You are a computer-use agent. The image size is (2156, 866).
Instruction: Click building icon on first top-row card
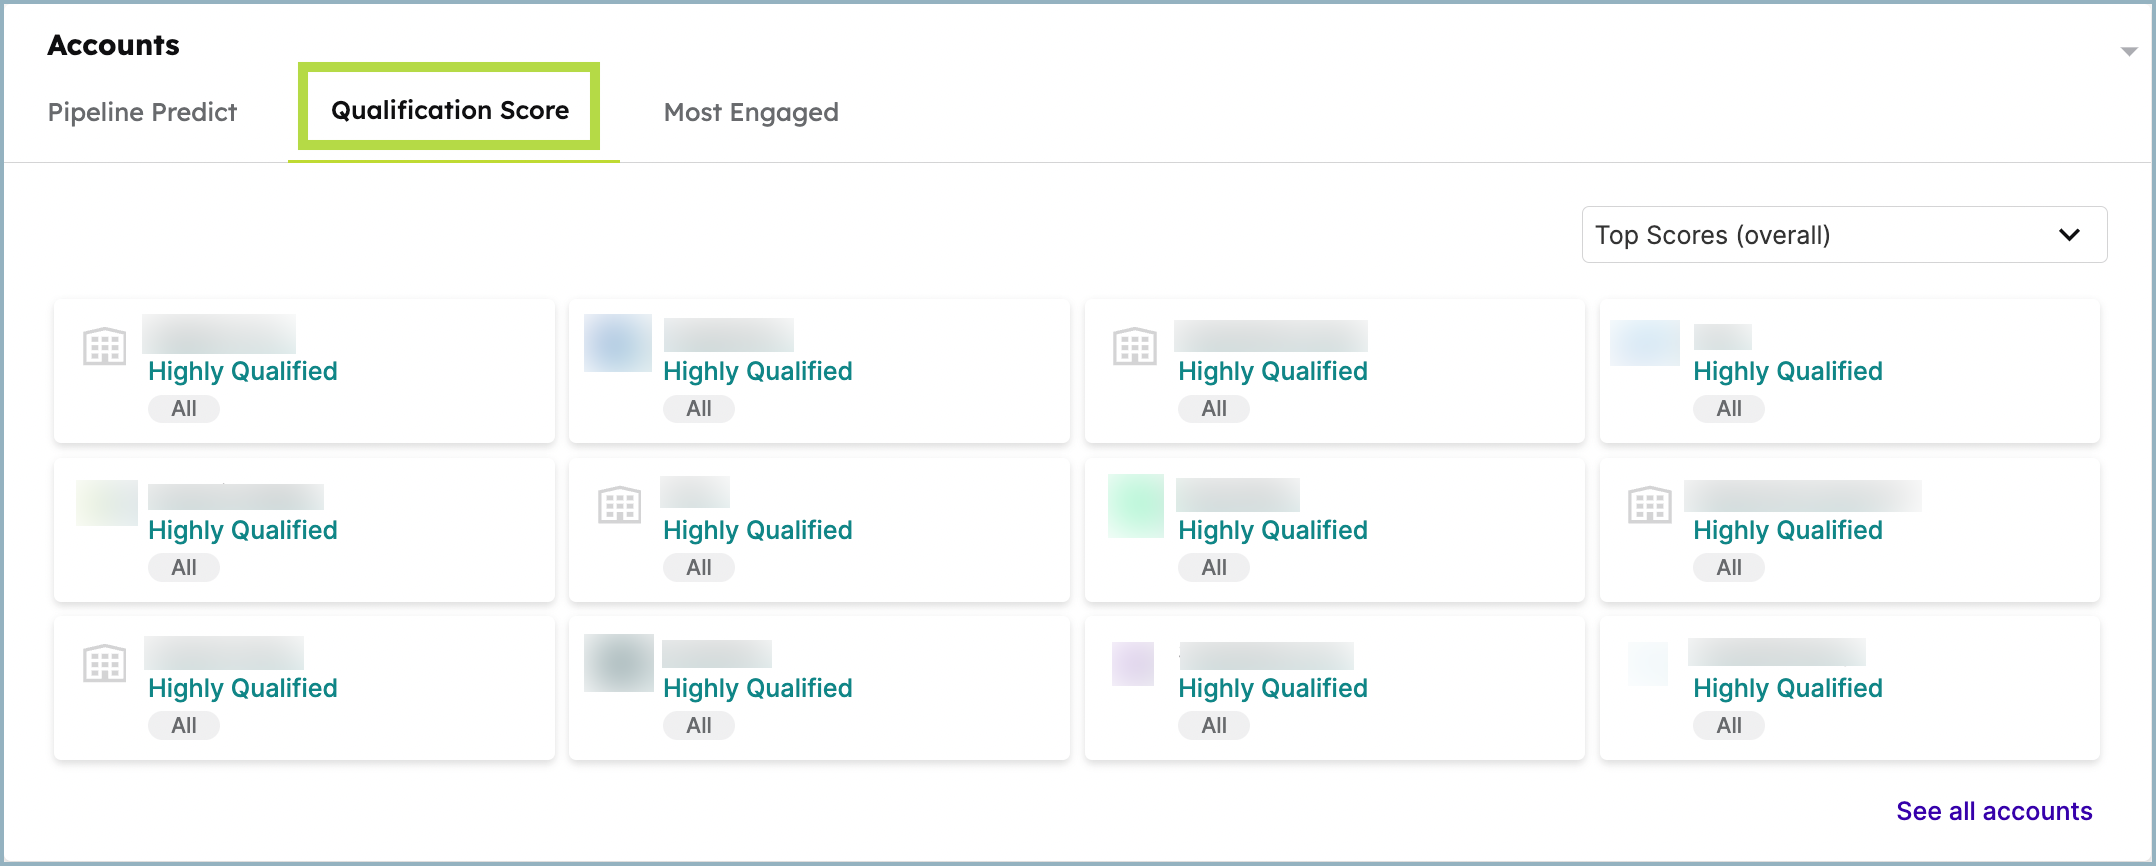coord(104,346)
